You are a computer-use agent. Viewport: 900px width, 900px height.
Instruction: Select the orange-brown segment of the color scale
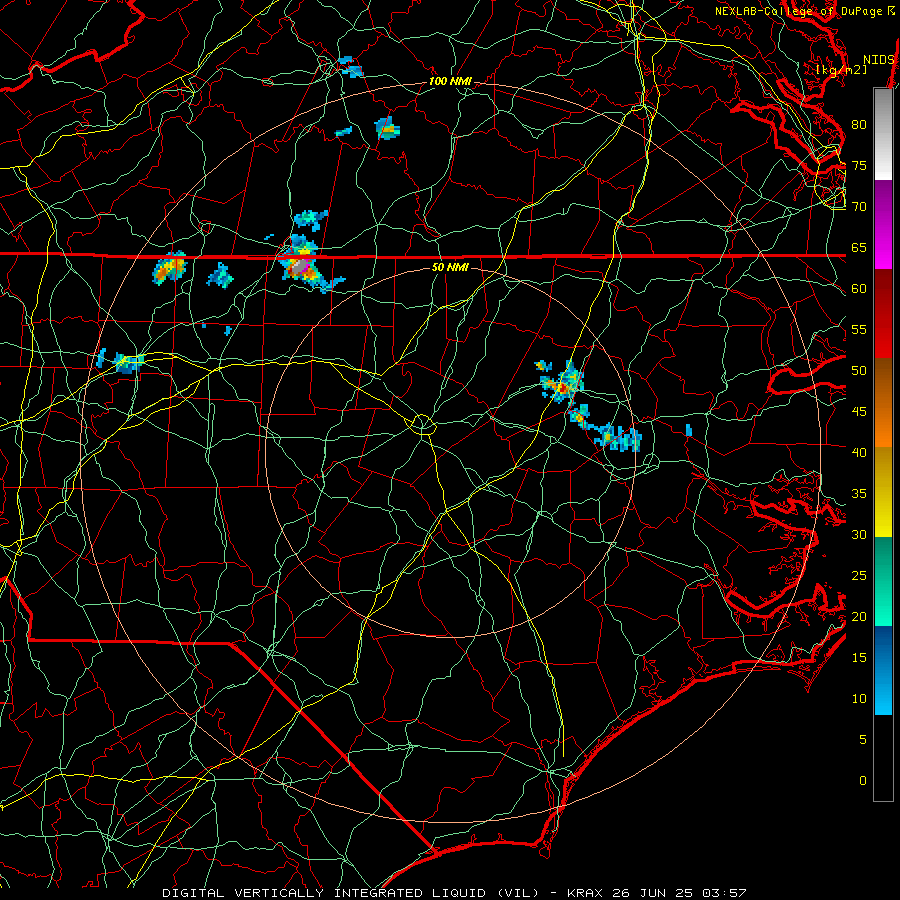[883, 403]
